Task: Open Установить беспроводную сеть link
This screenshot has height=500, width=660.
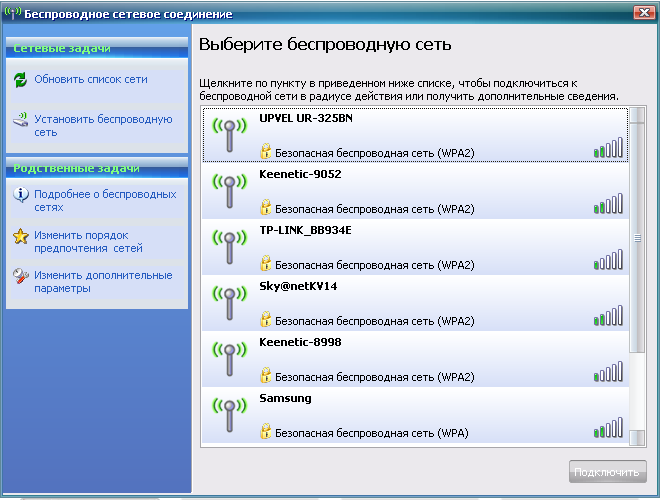Action: pos(103,125)
